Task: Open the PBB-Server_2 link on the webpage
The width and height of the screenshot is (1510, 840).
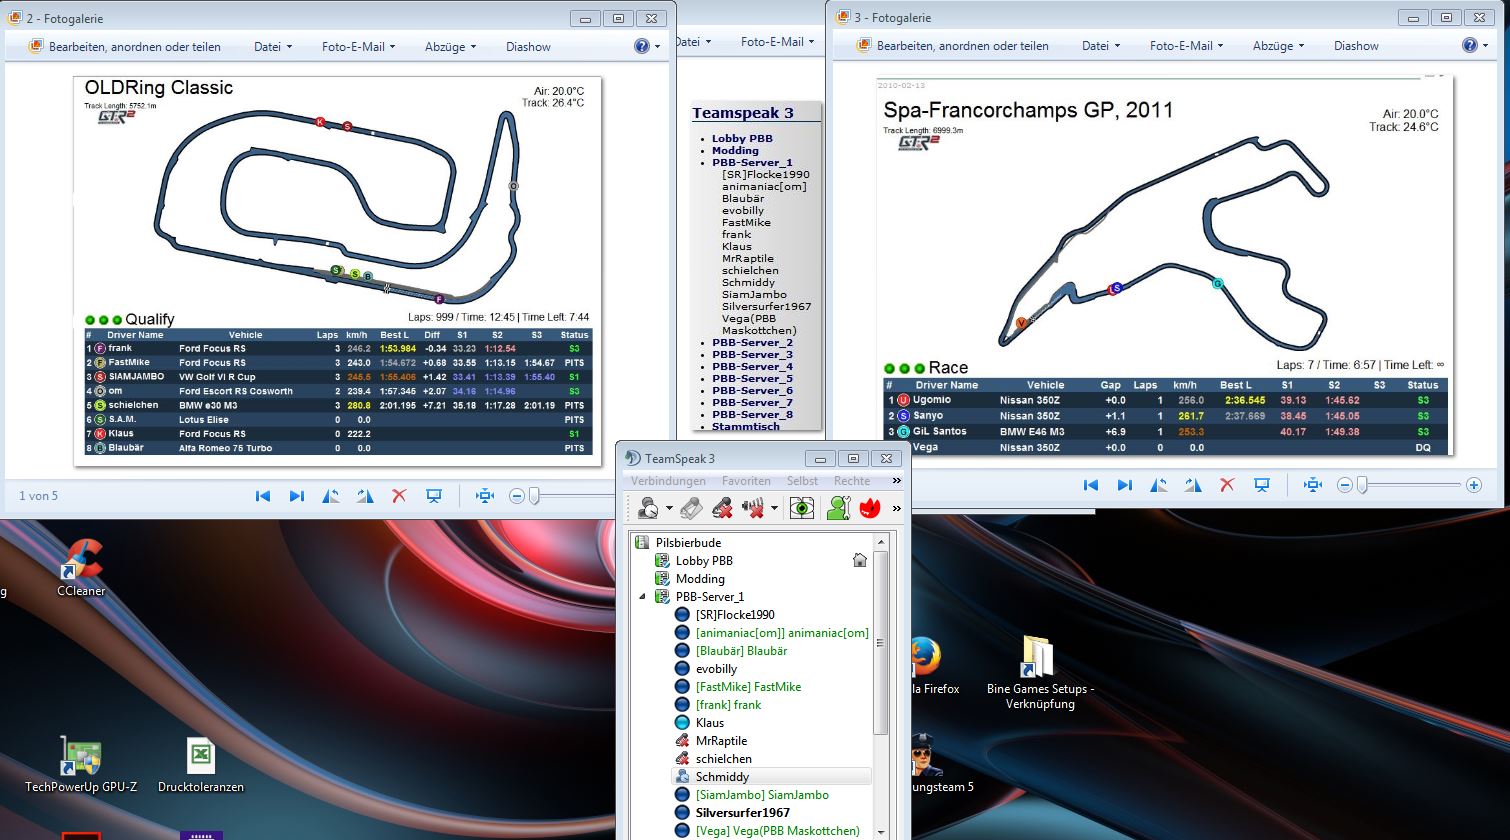Action: pyautogui.click(x=752, y=342)
